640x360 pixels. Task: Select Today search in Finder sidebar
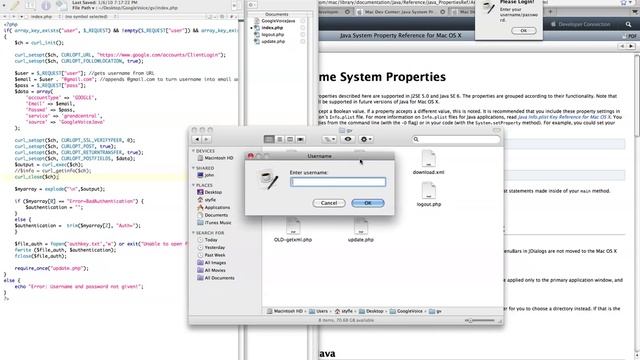coord(207,240)
